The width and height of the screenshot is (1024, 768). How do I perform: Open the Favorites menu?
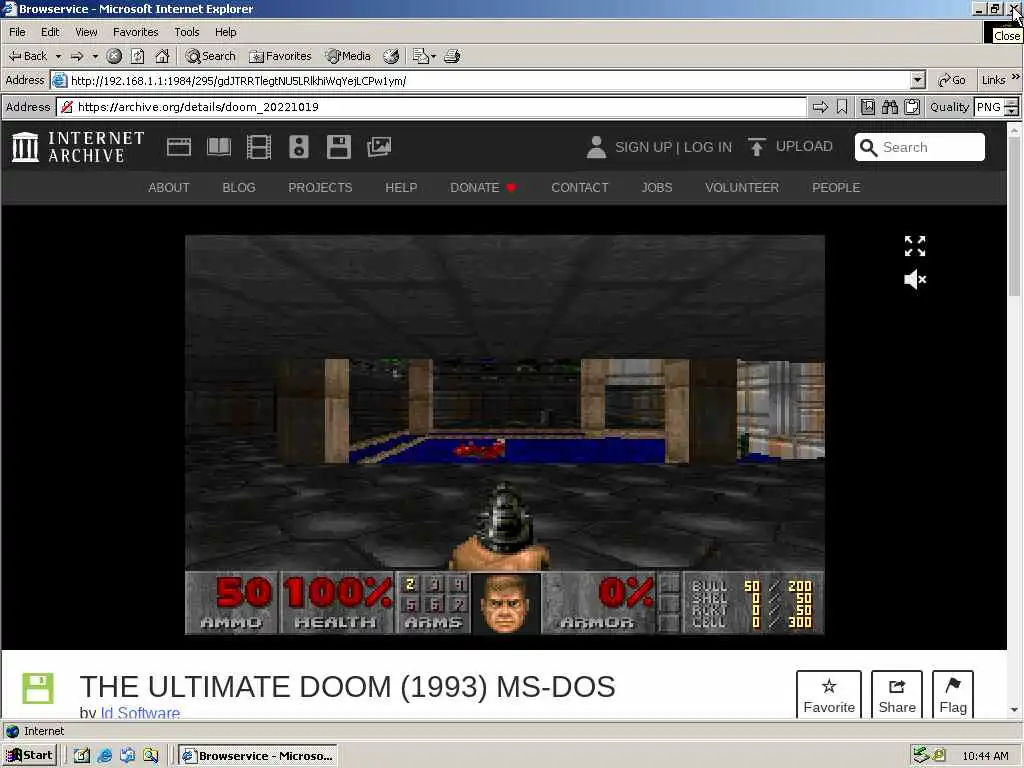[x=136, y=32]
